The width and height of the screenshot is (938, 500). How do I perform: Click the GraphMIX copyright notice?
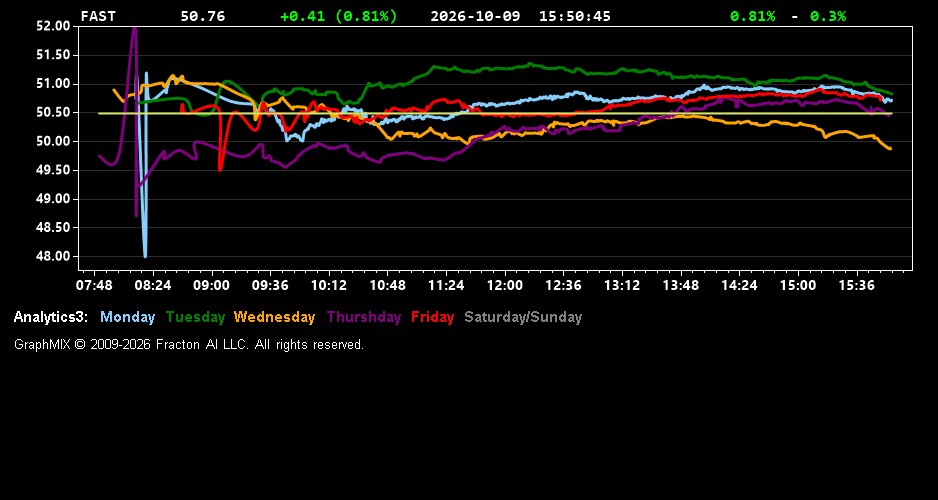[189, 344]
